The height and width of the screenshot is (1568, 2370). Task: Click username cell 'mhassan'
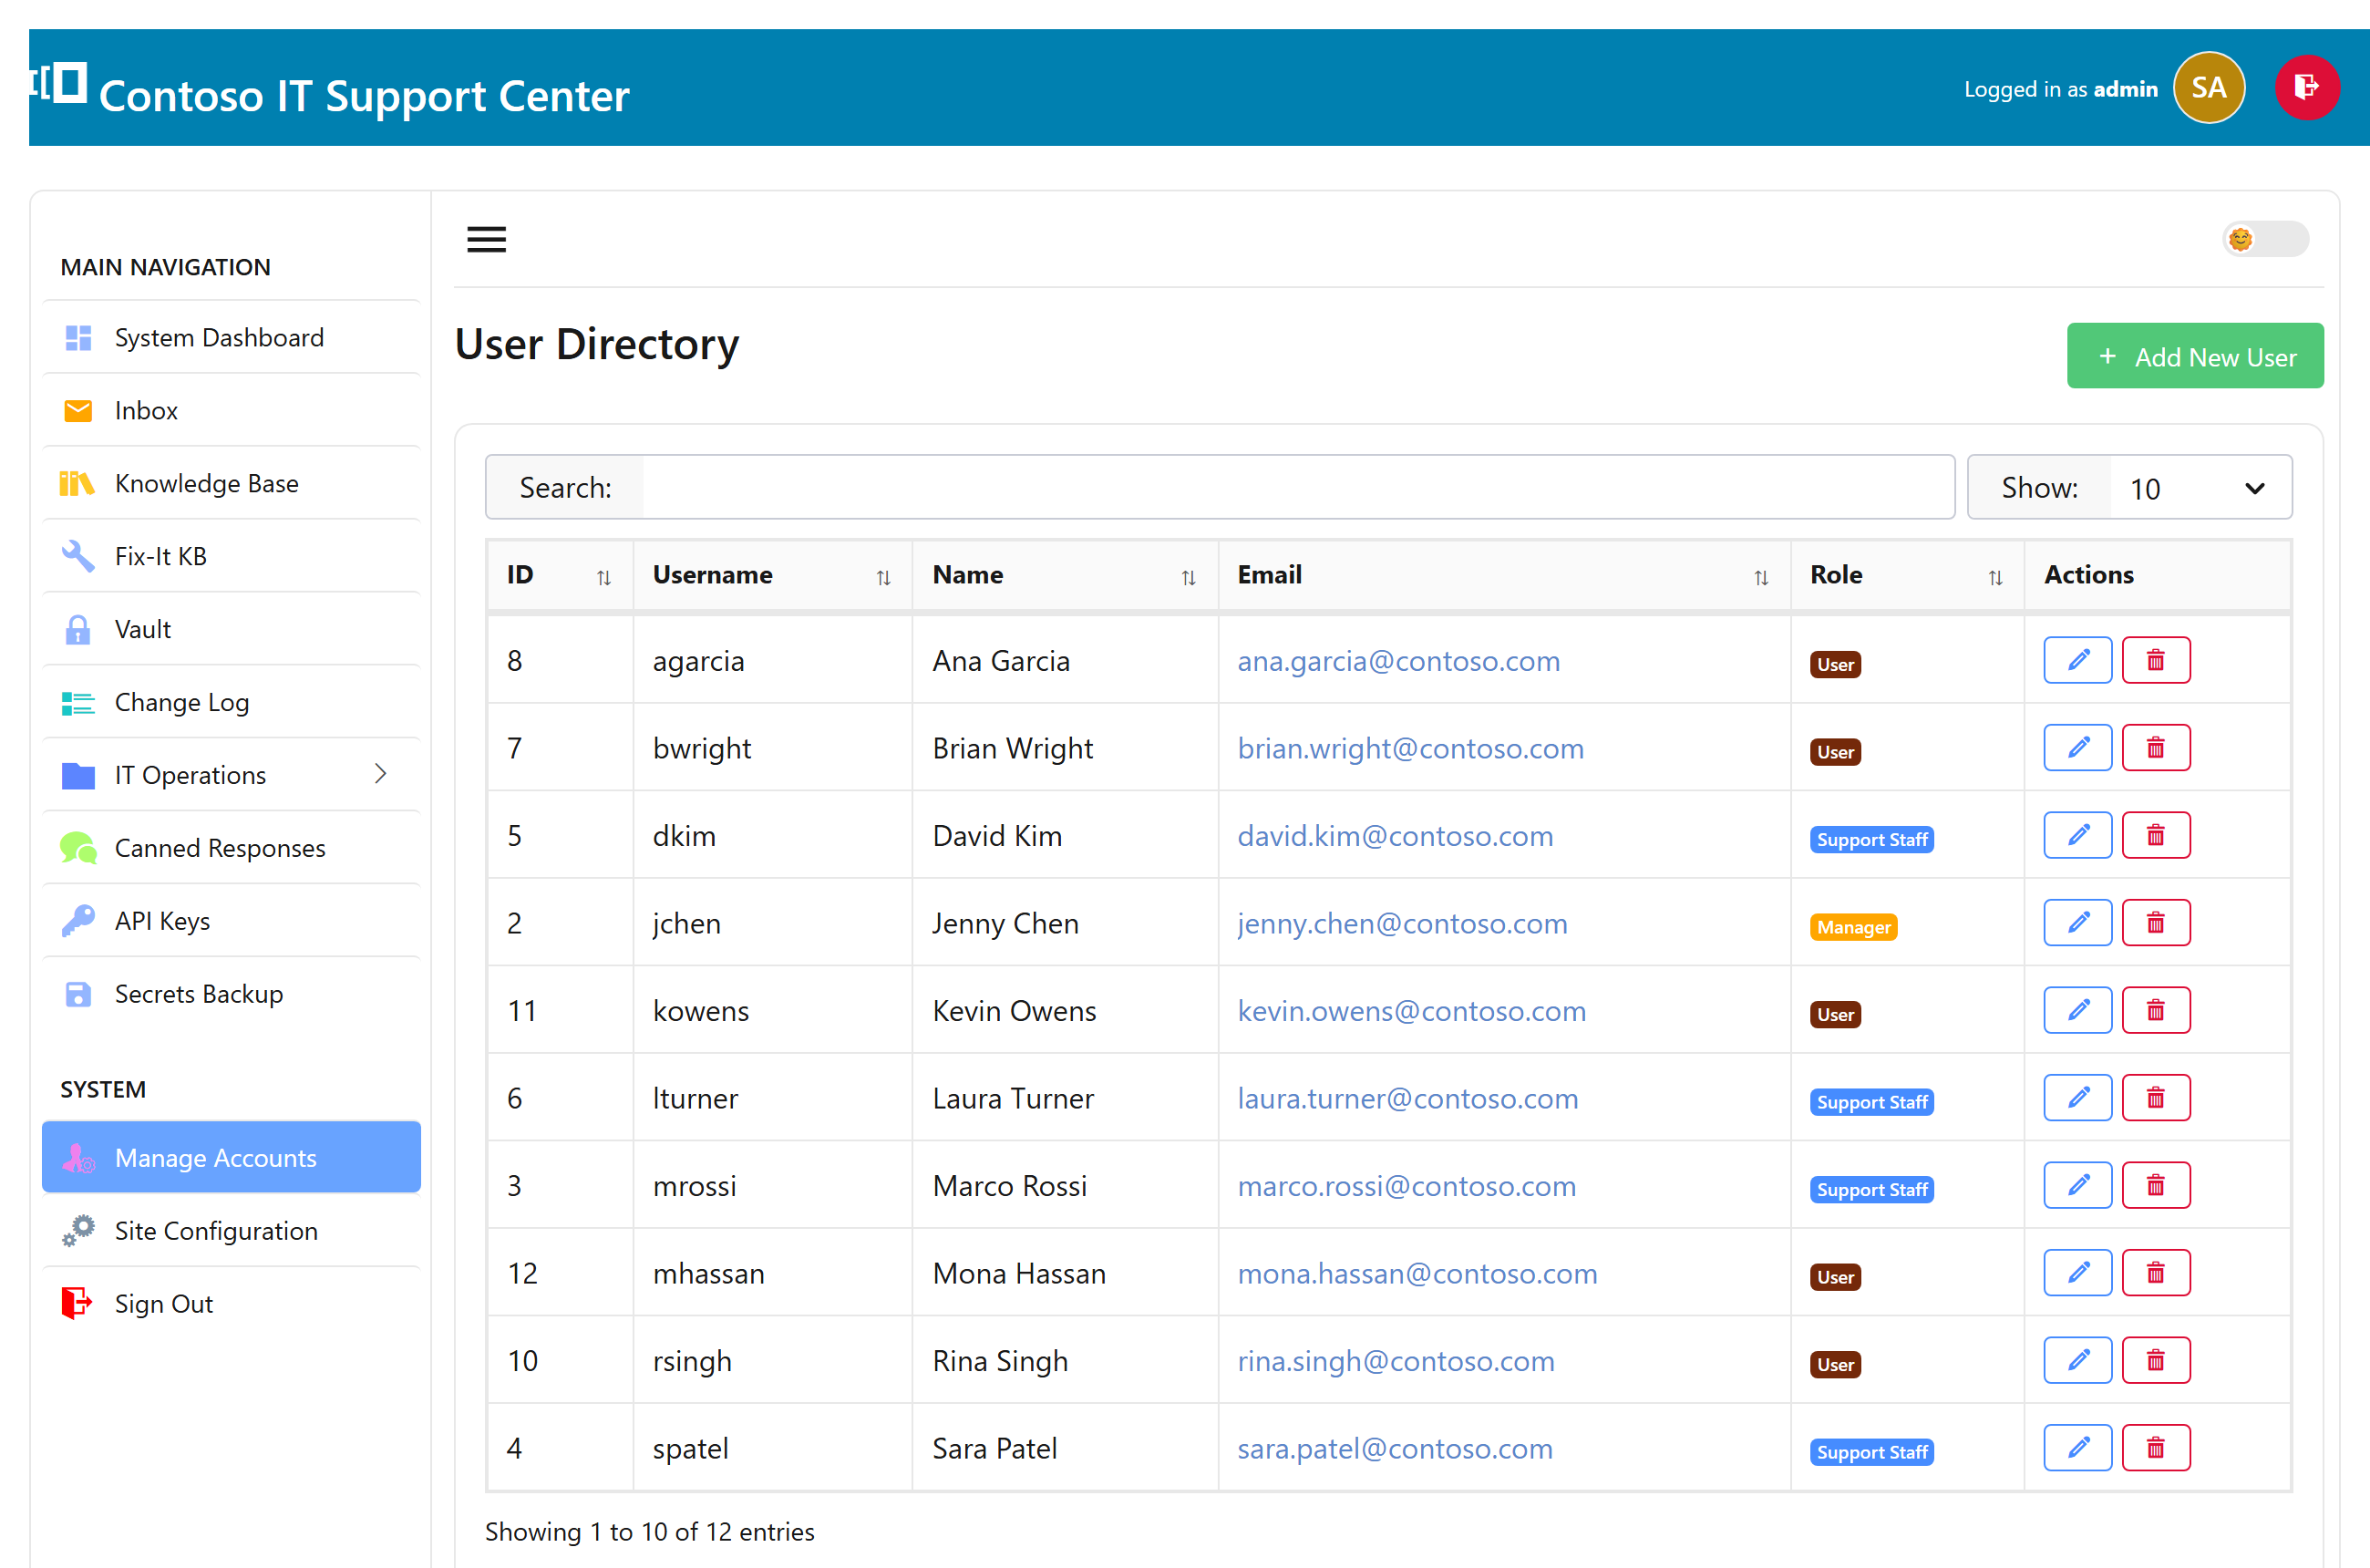point(708,1274)
